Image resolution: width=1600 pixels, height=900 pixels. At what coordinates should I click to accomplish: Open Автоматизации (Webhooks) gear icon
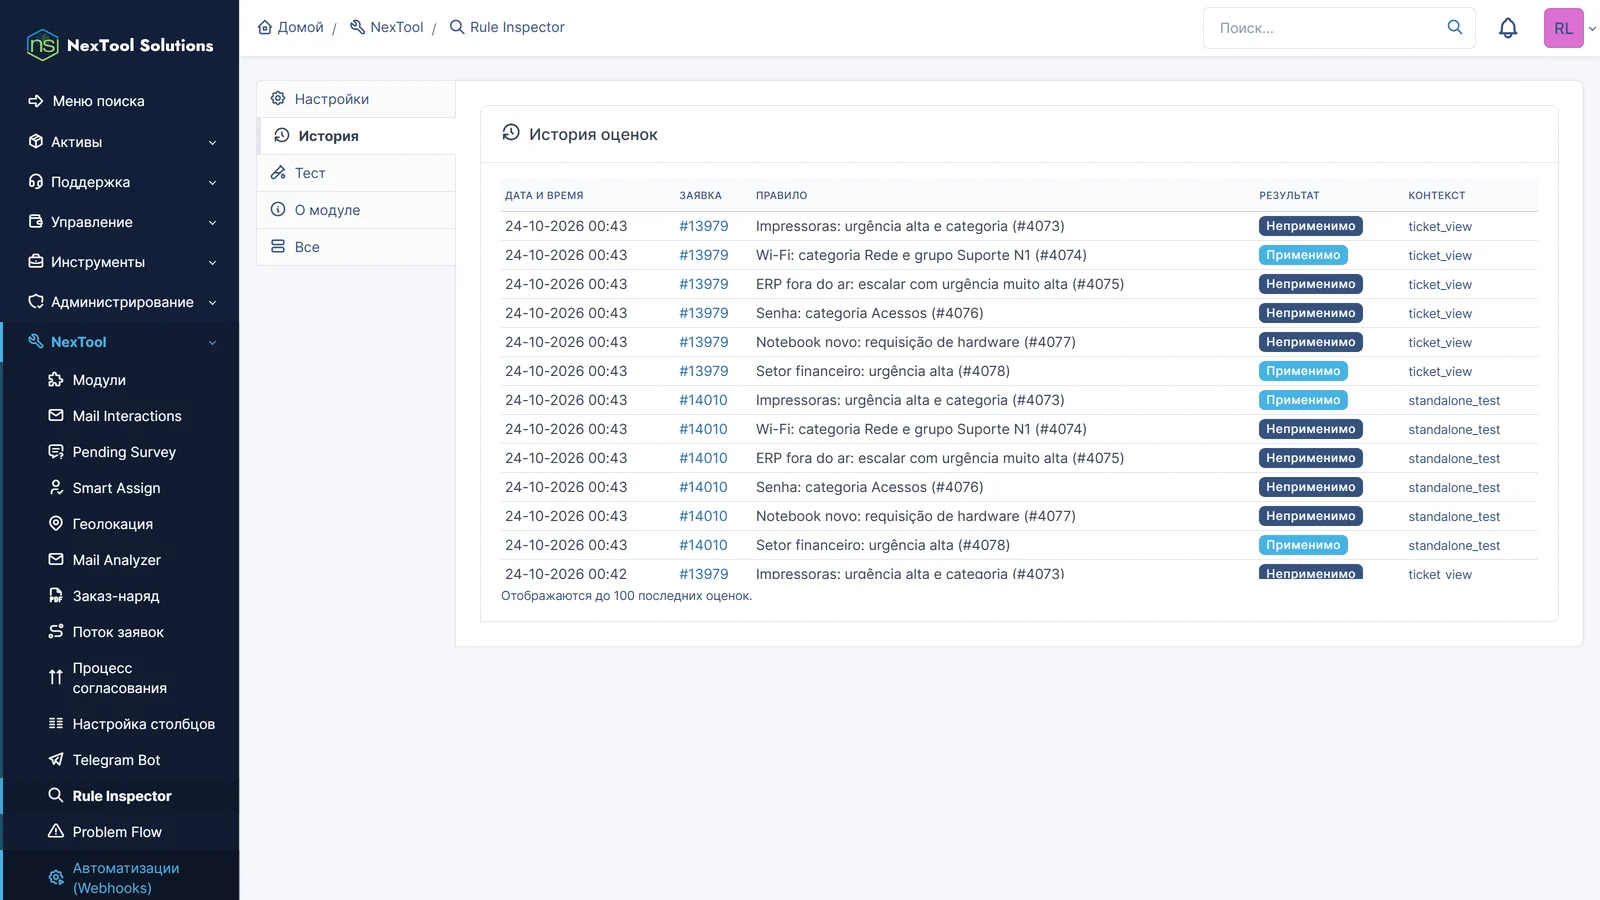[56, 878]
